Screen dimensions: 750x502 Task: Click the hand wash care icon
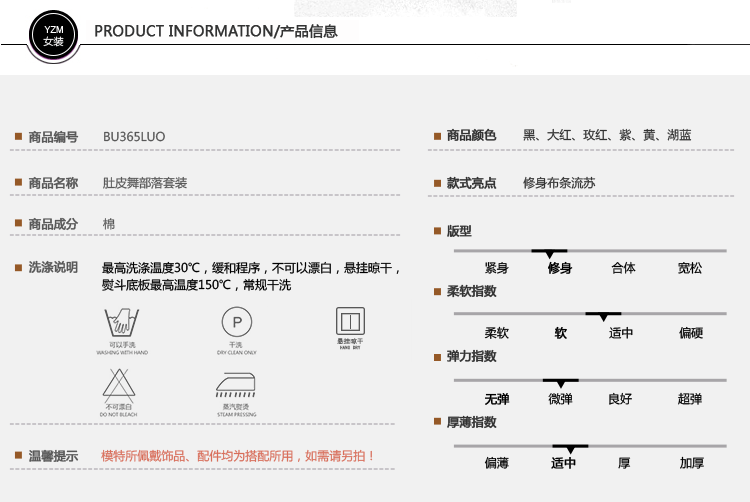click(x=122, y=322)
